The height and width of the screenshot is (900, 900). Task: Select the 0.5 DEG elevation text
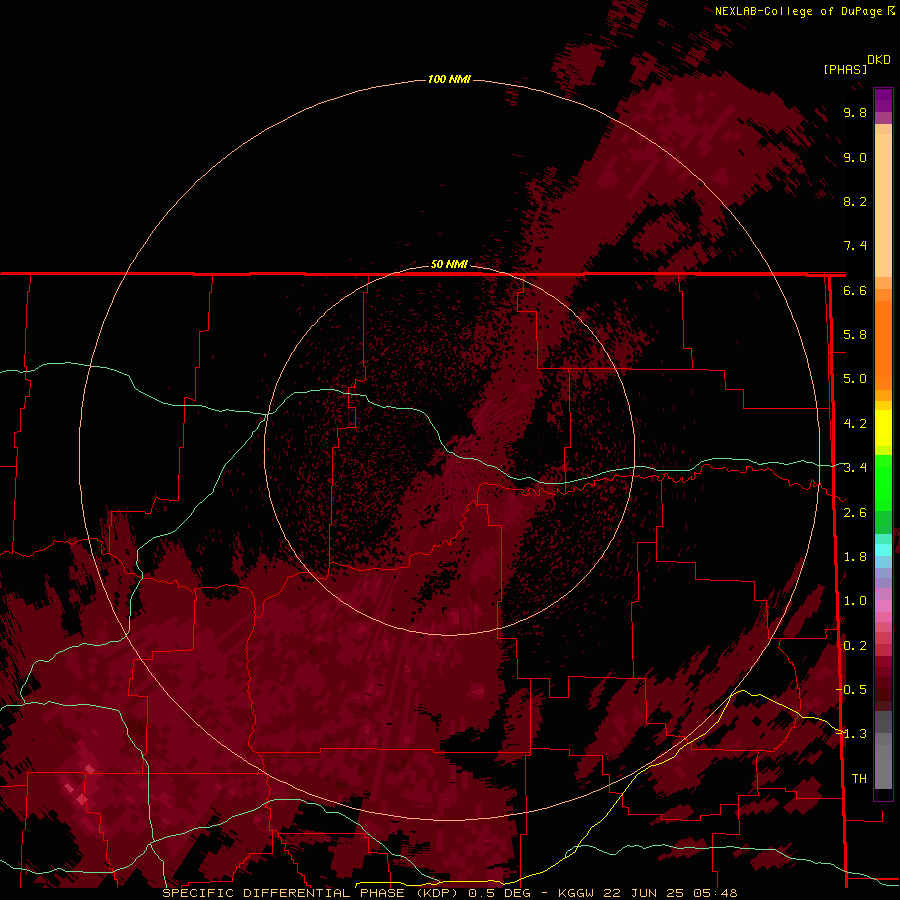click(x=499, y=893)
